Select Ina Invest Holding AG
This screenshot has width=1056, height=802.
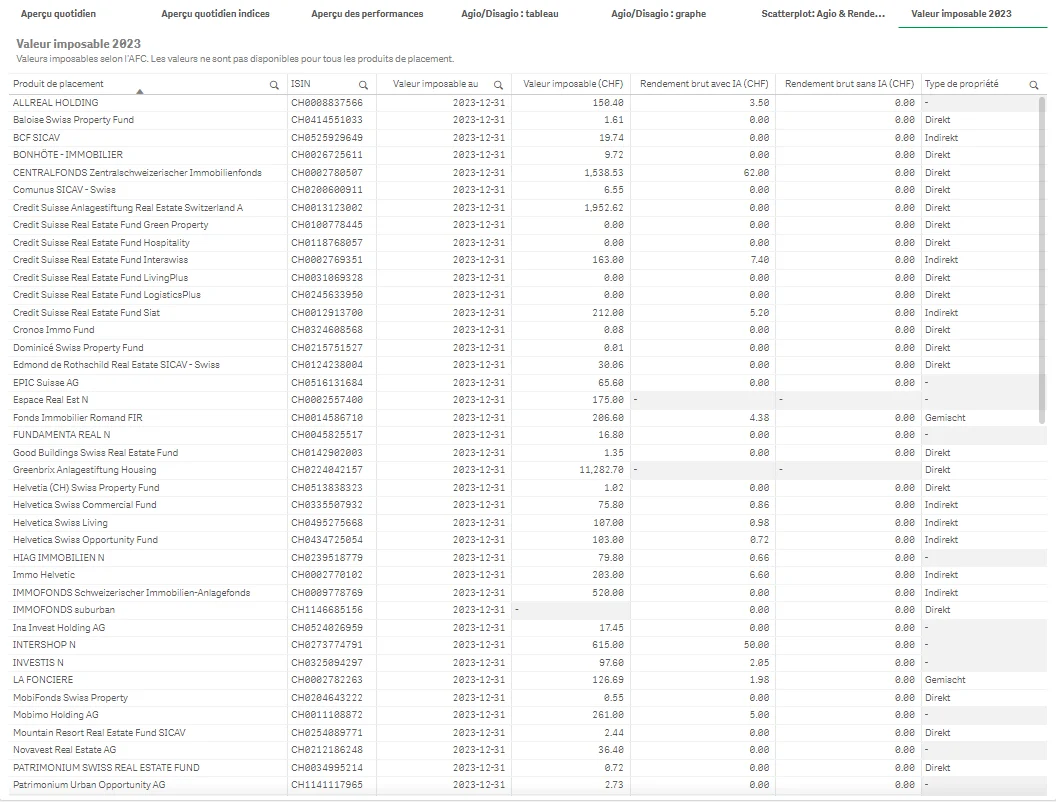click(59, 628)
